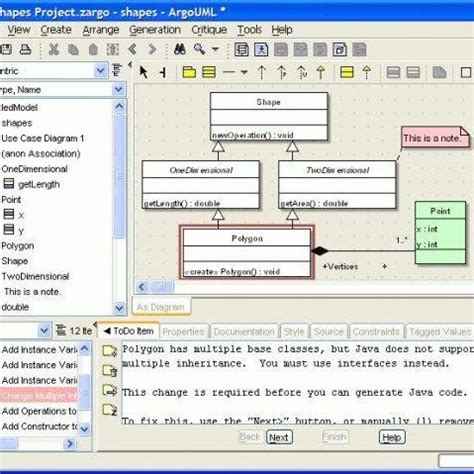Select the green Point class in diagram
Image resolution: width=474 pixels, height=474 pixels.
440,233
